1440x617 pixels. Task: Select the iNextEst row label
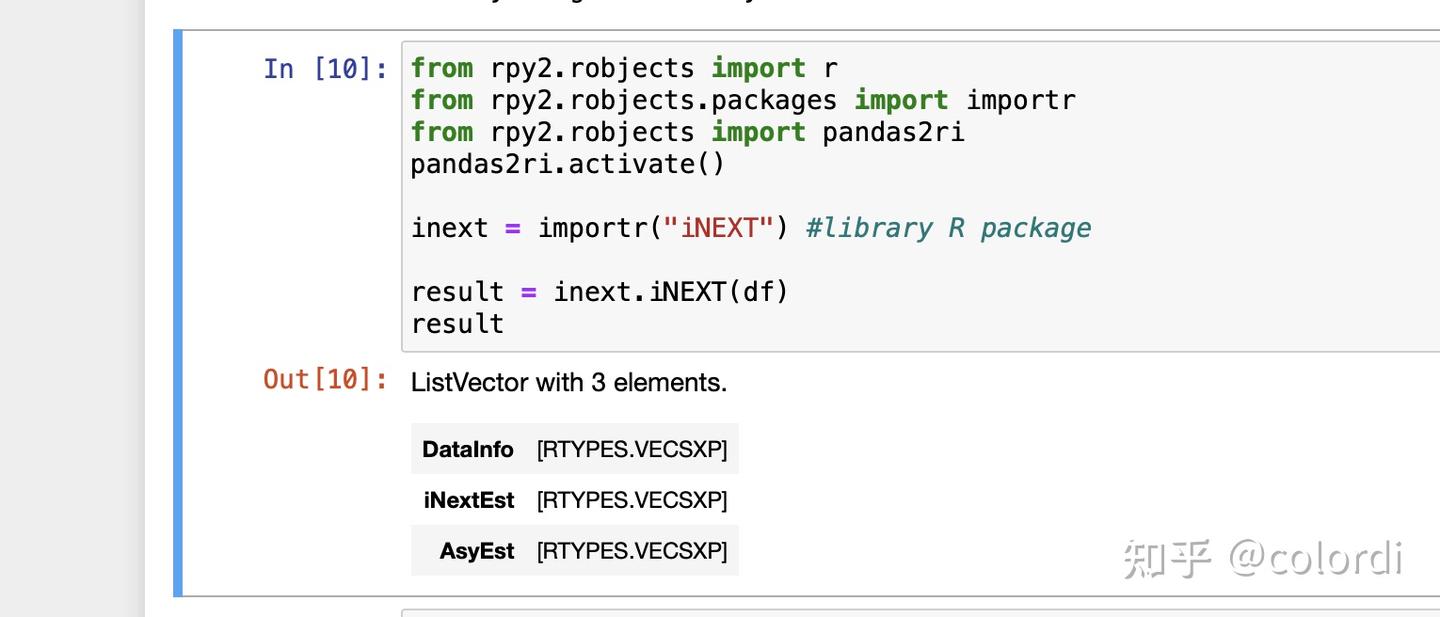click(x=468, y=500)
